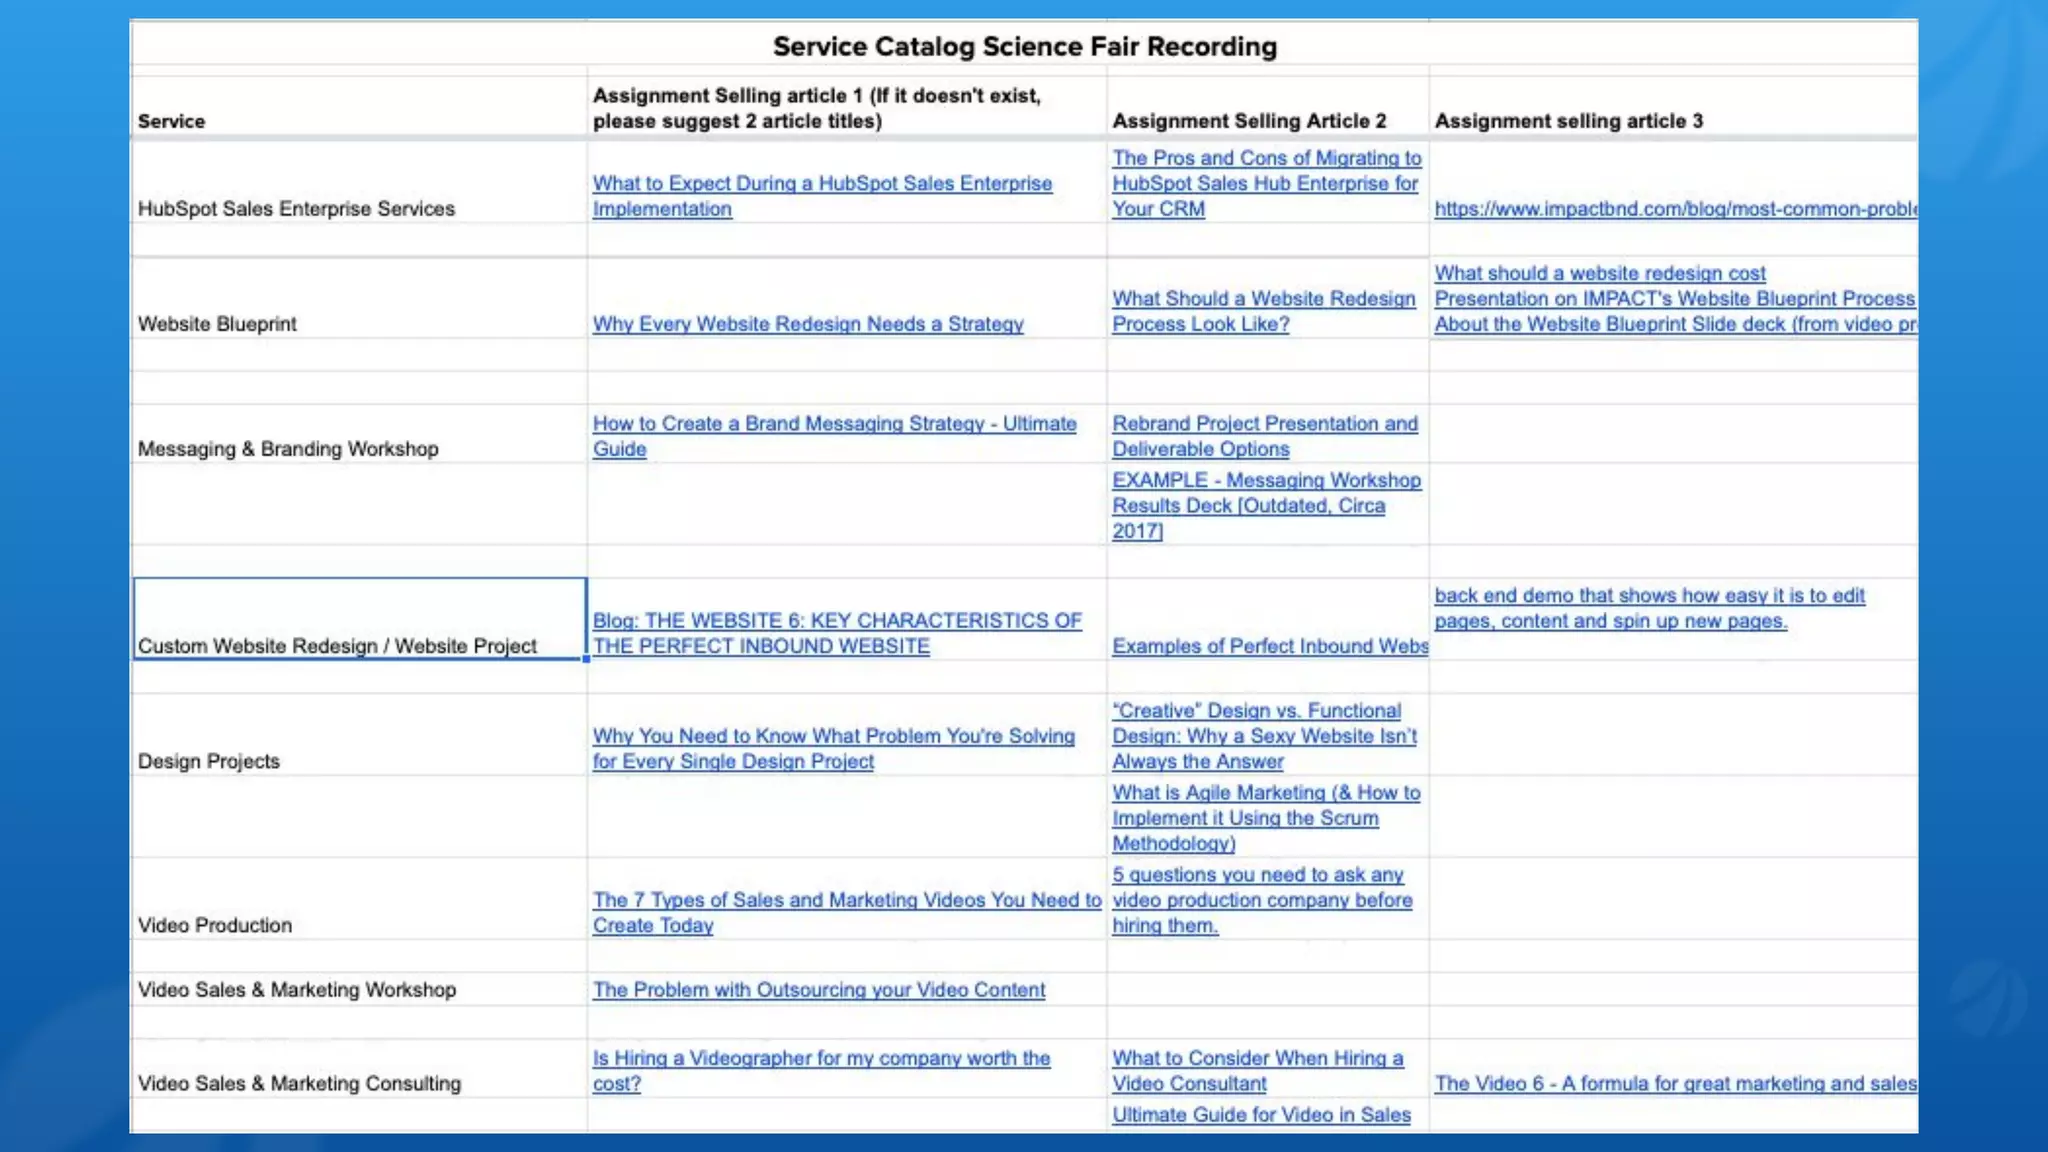
Task: Open 'Why You Need to Know What Problem' link
Action: click(x=832, y=736)
